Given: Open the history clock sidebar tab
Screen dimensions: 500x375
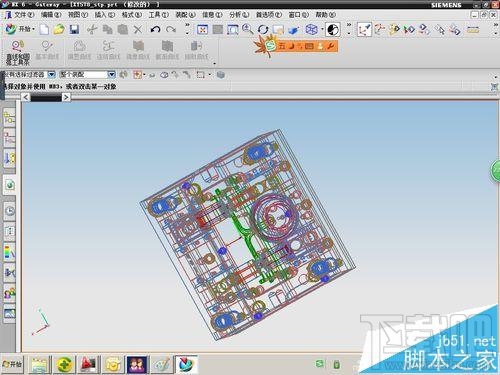Looking at the screenshot, I should click(10, 211).
